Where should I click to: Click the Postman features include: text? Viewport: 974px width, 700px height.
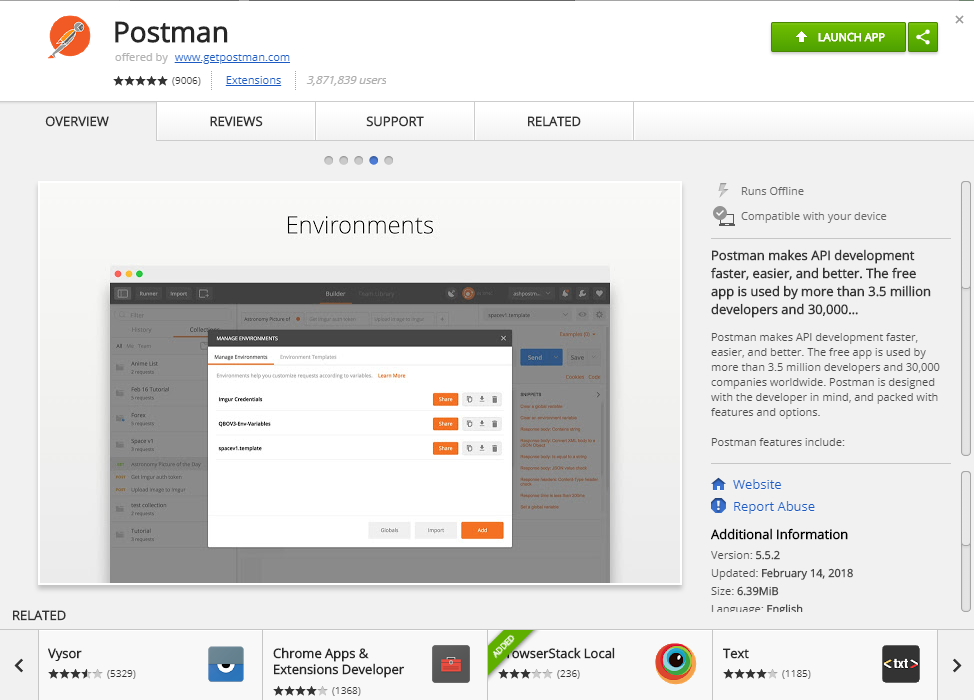(x=778, y=442)
